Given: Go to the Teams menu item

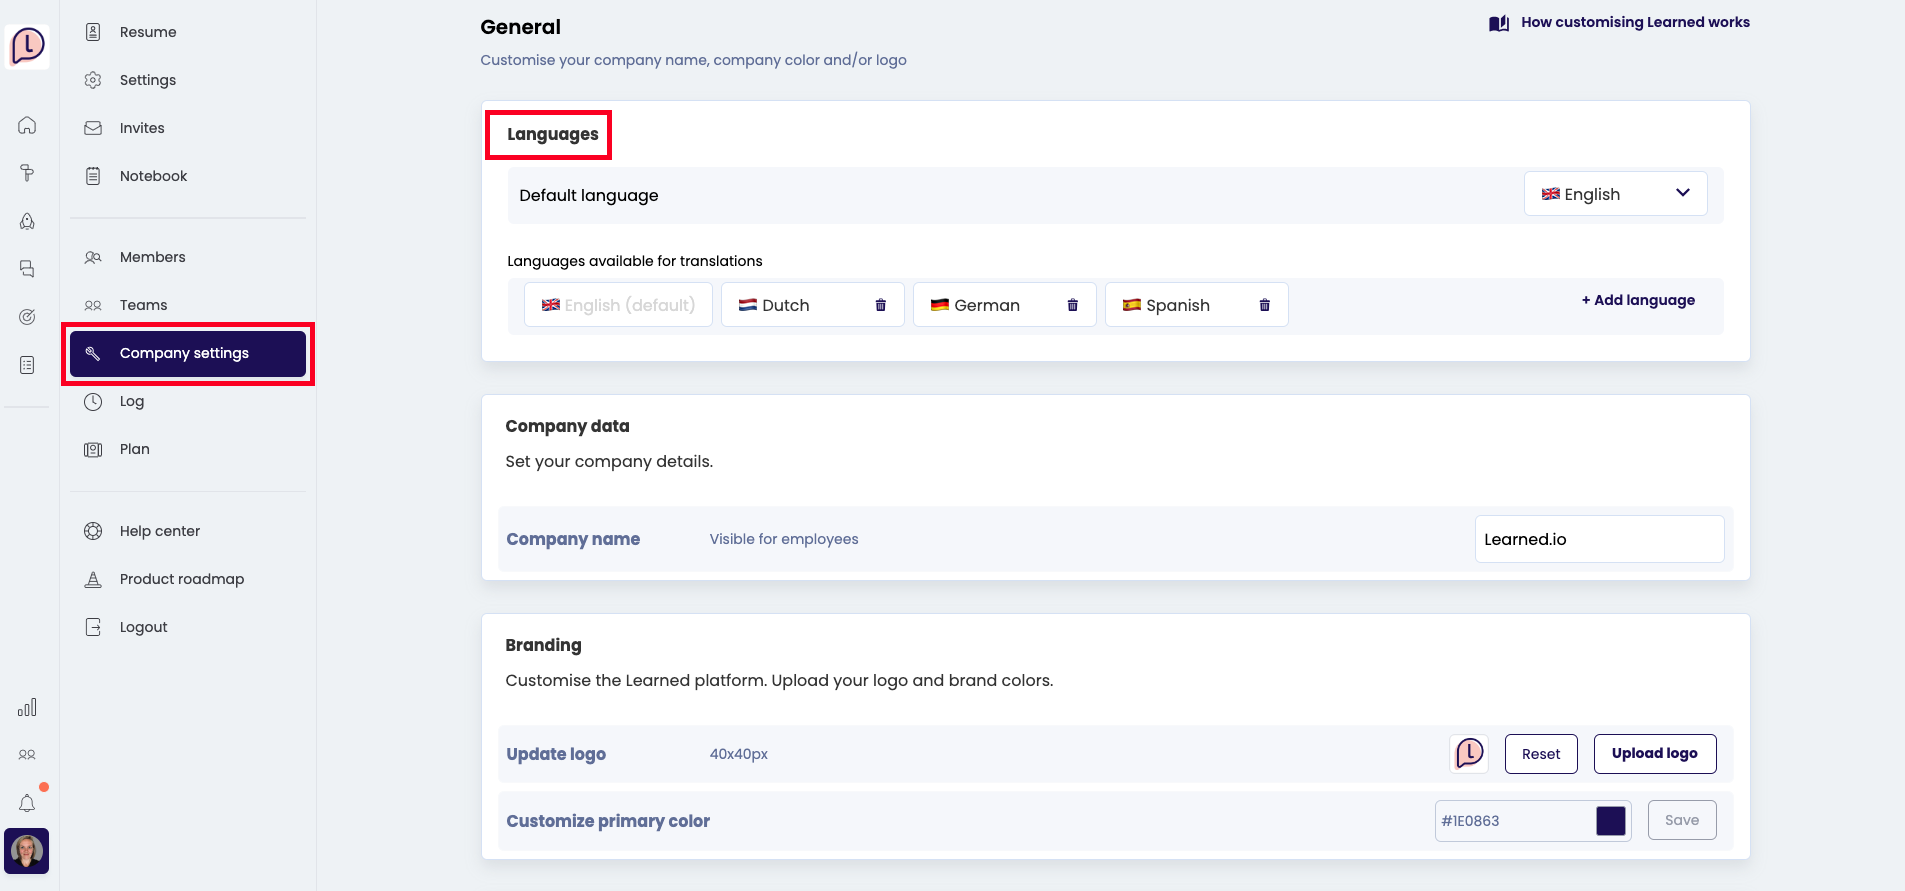Looking at the screenshot, I should click(143, 305).
